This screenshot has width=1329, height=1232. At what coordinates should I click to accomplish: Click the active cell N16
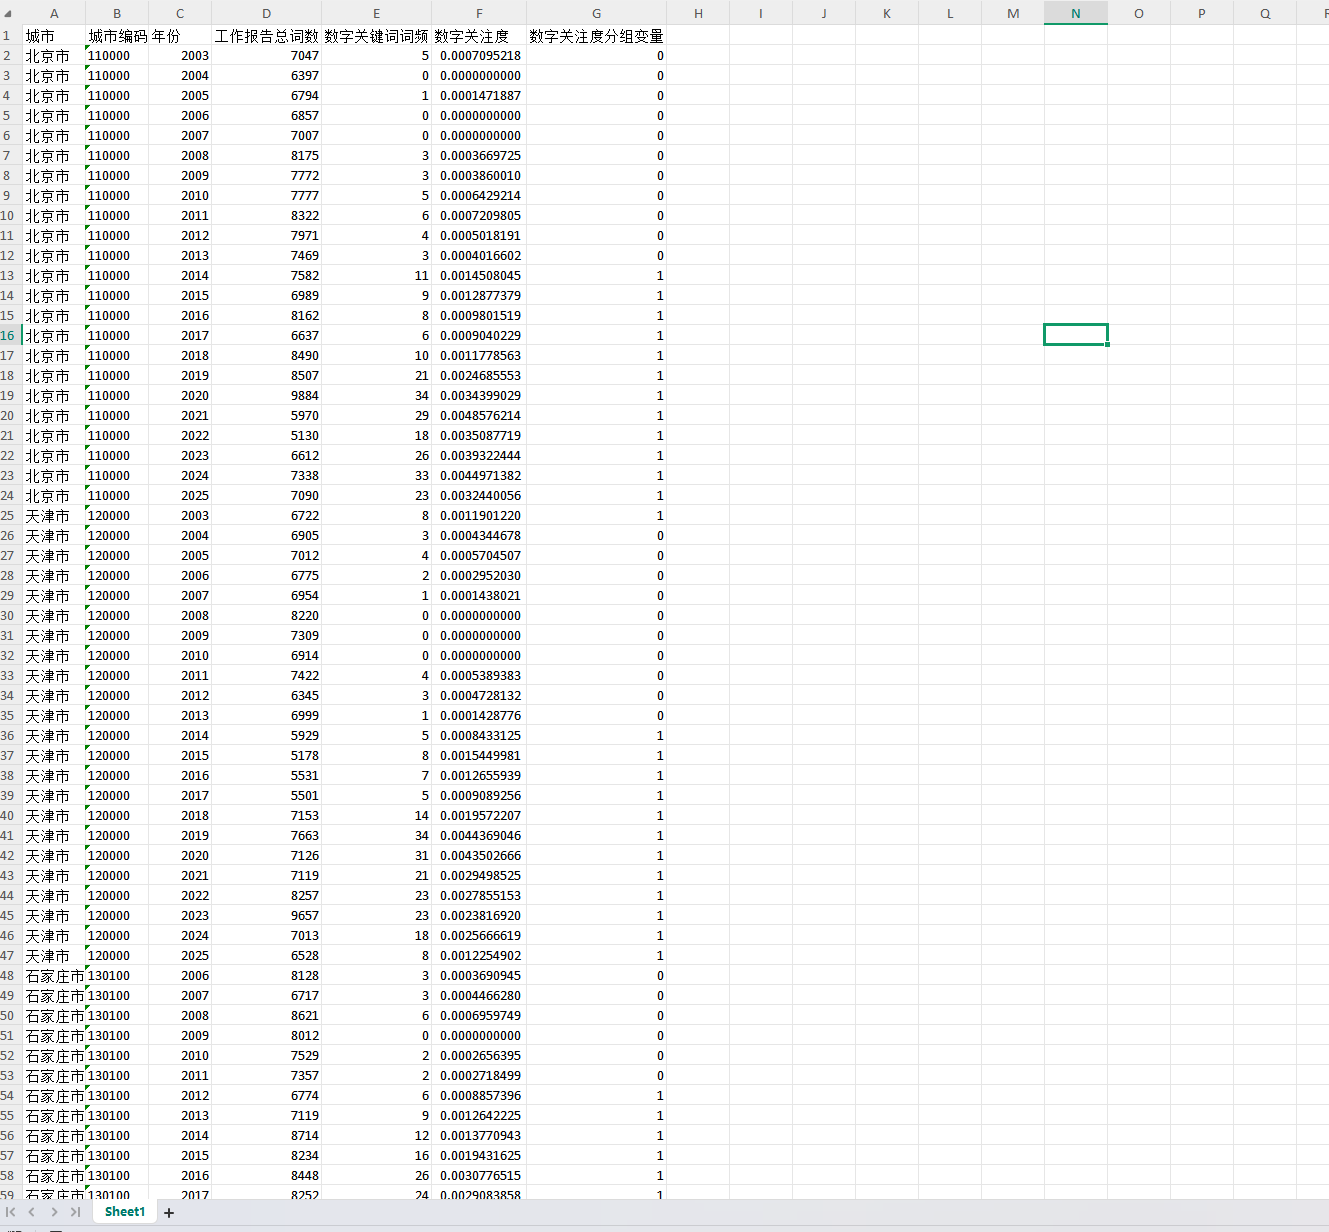[1076, 335]
